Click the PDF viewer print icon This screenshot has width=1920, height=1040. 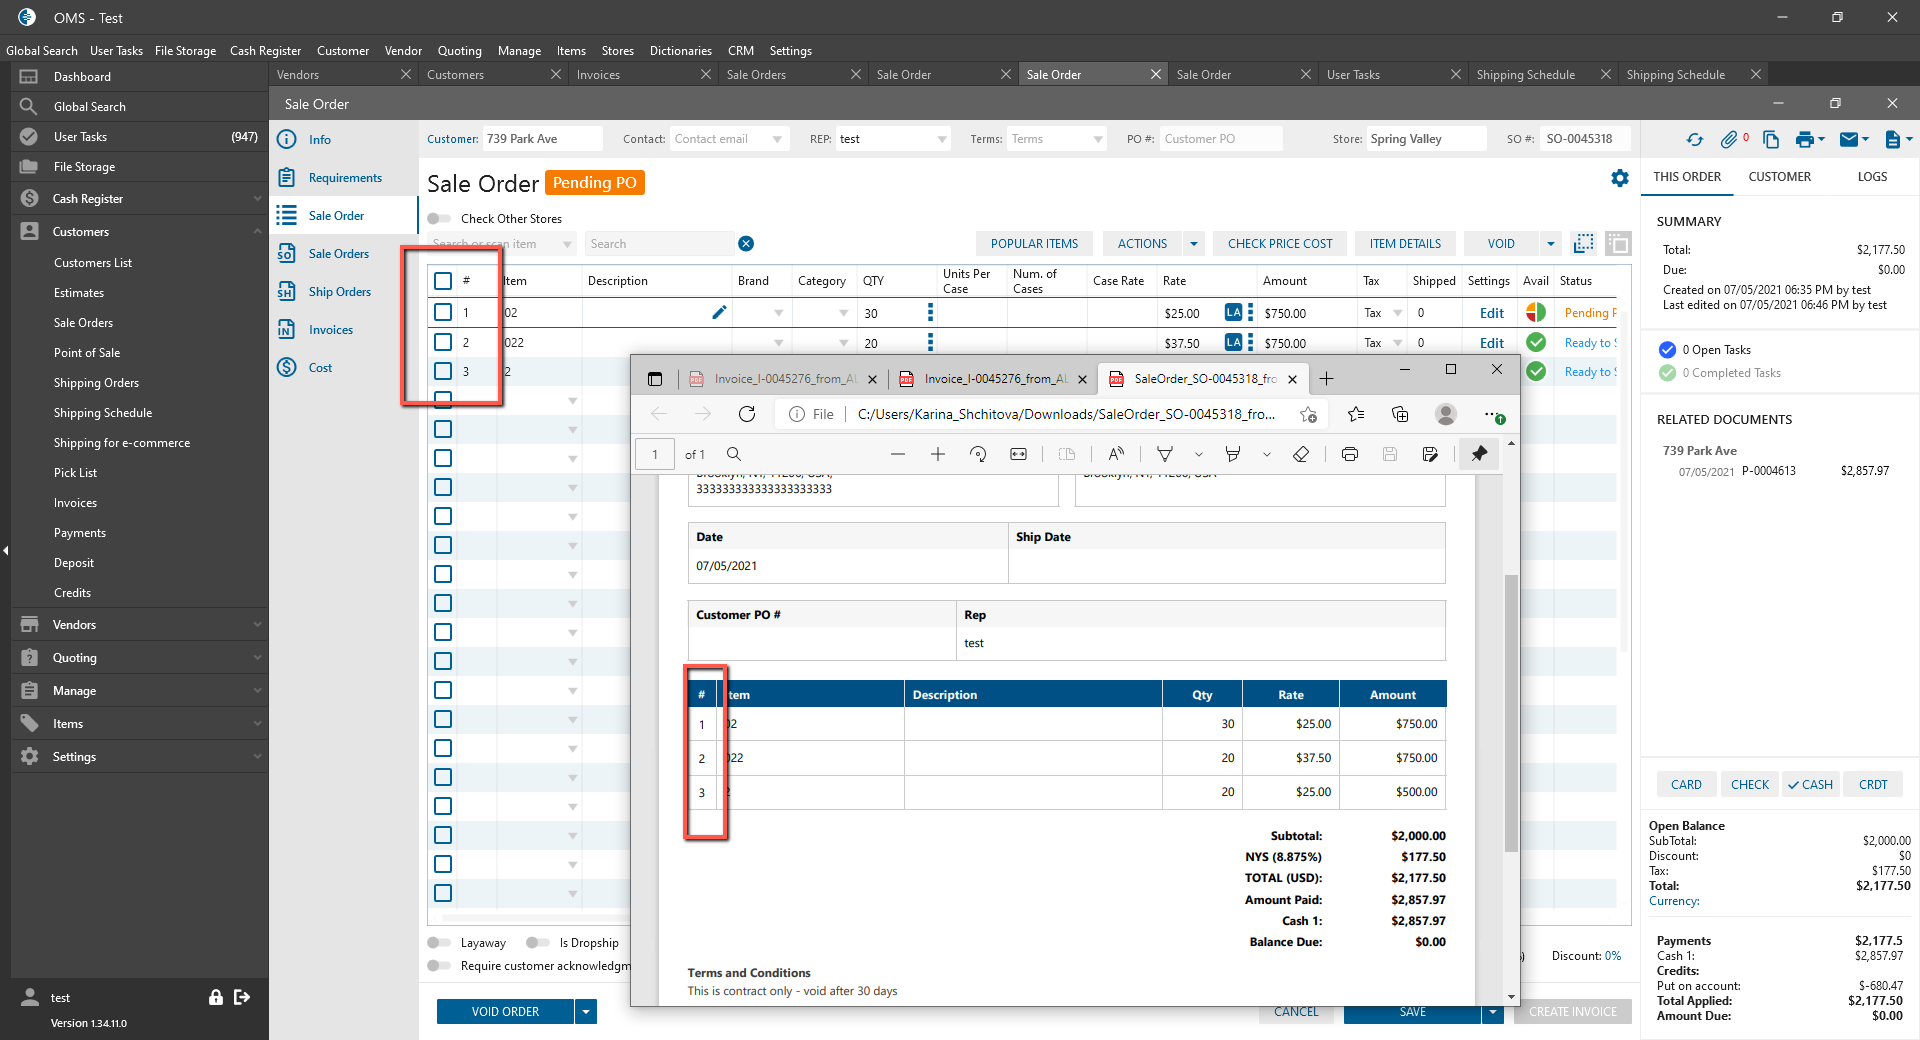(x=1350, y=454)
